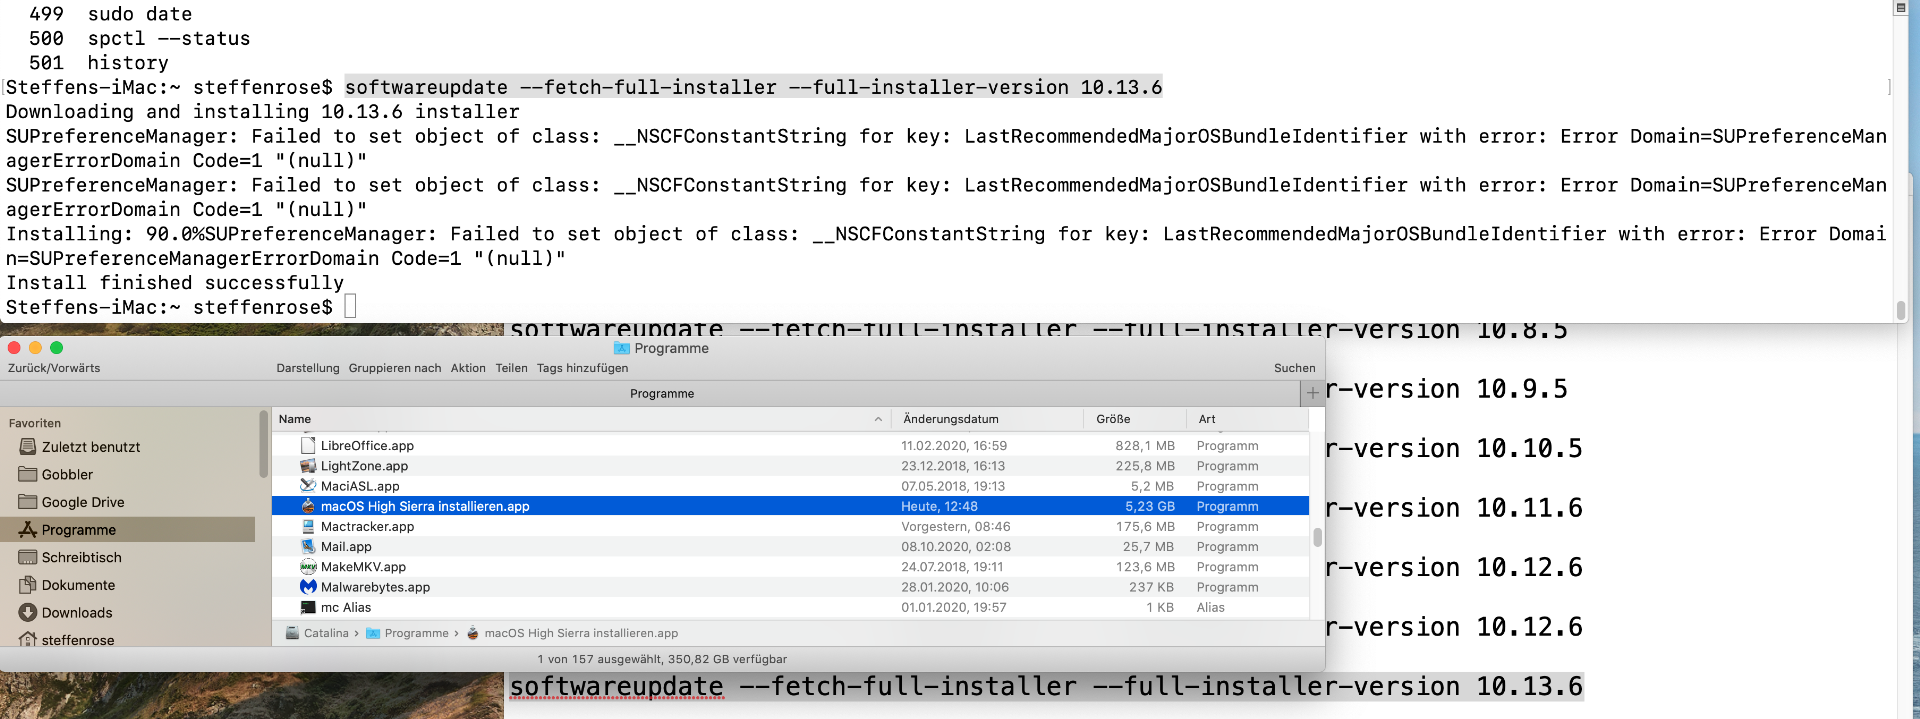The width and height of the screenshot is (1920, 719).
Task: Click the Mactracker.app icon
Action: 308,526
